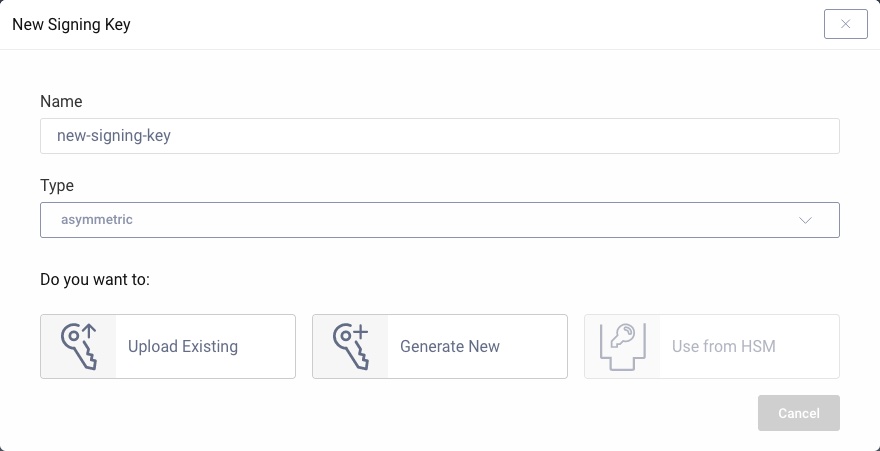Click the New Signing Key dialog title
The height and width of the screenshot is (451, 880).
[x=71, y=24]
